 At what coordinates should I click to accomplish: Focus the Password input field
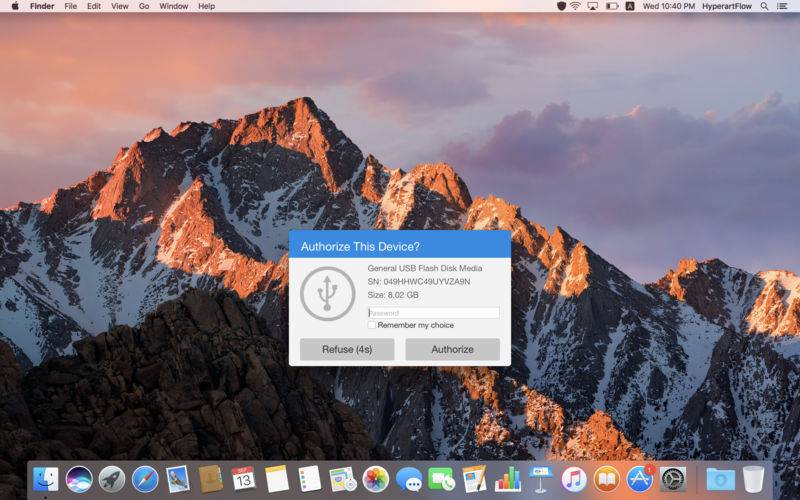click(x=434, y=313)
